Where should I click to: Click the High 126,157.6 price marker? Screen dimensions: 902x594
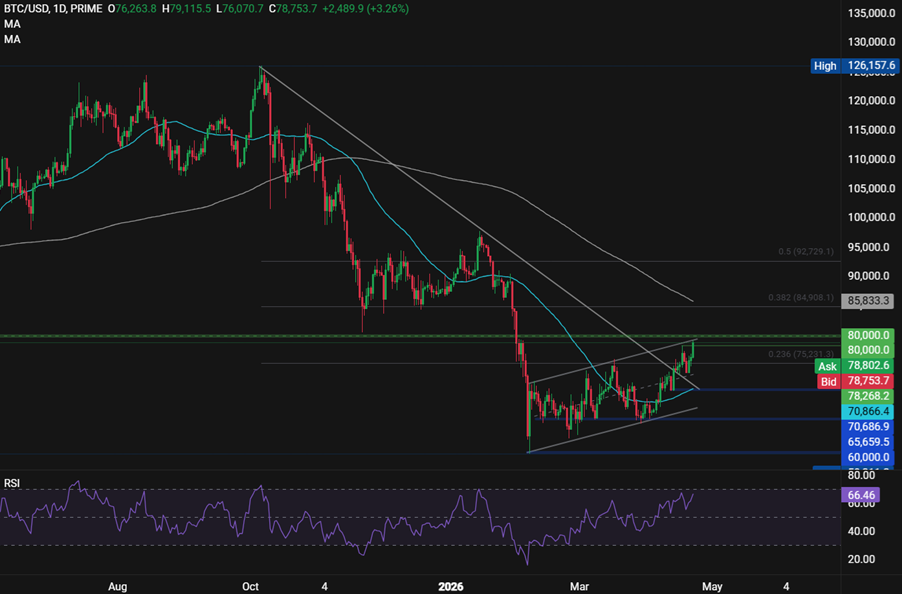point(852,66)
